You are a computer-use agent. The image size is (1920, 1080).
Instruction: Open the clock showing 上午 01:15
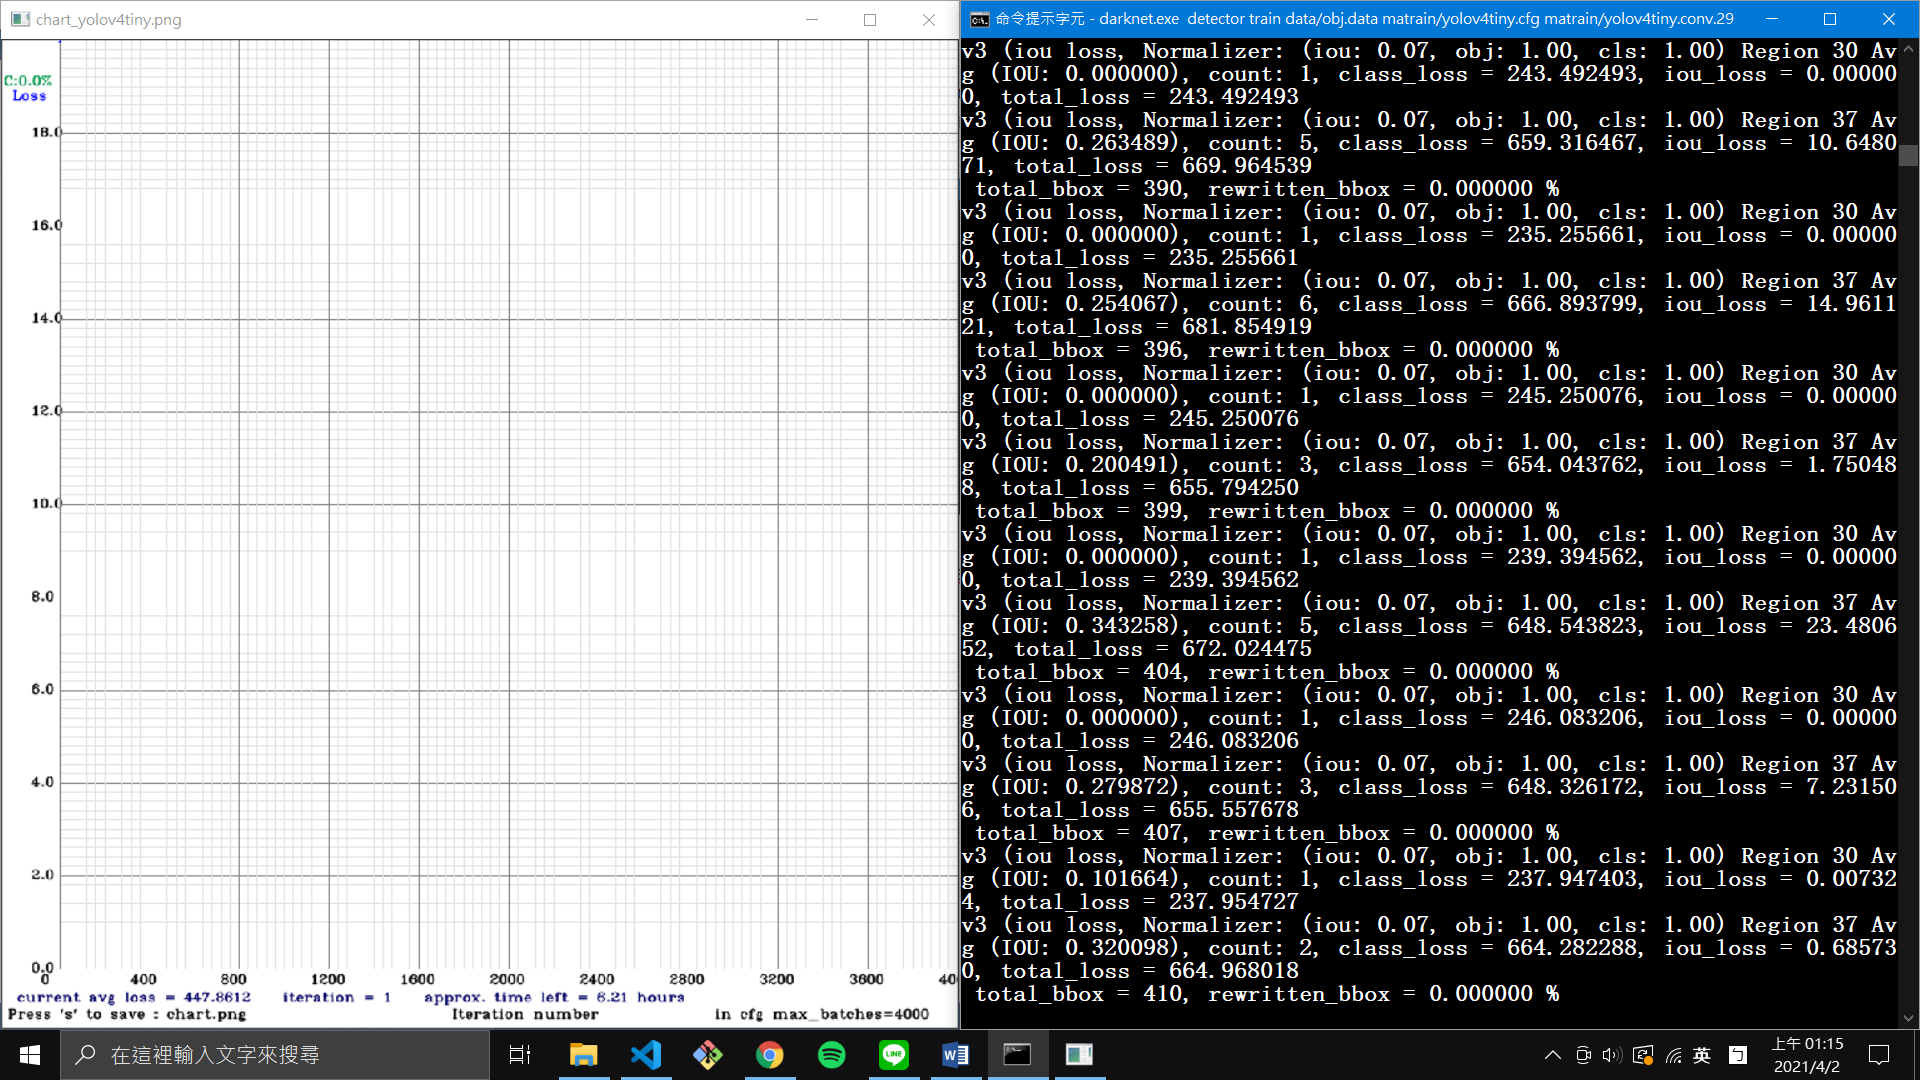(x=1807, y=1055)
